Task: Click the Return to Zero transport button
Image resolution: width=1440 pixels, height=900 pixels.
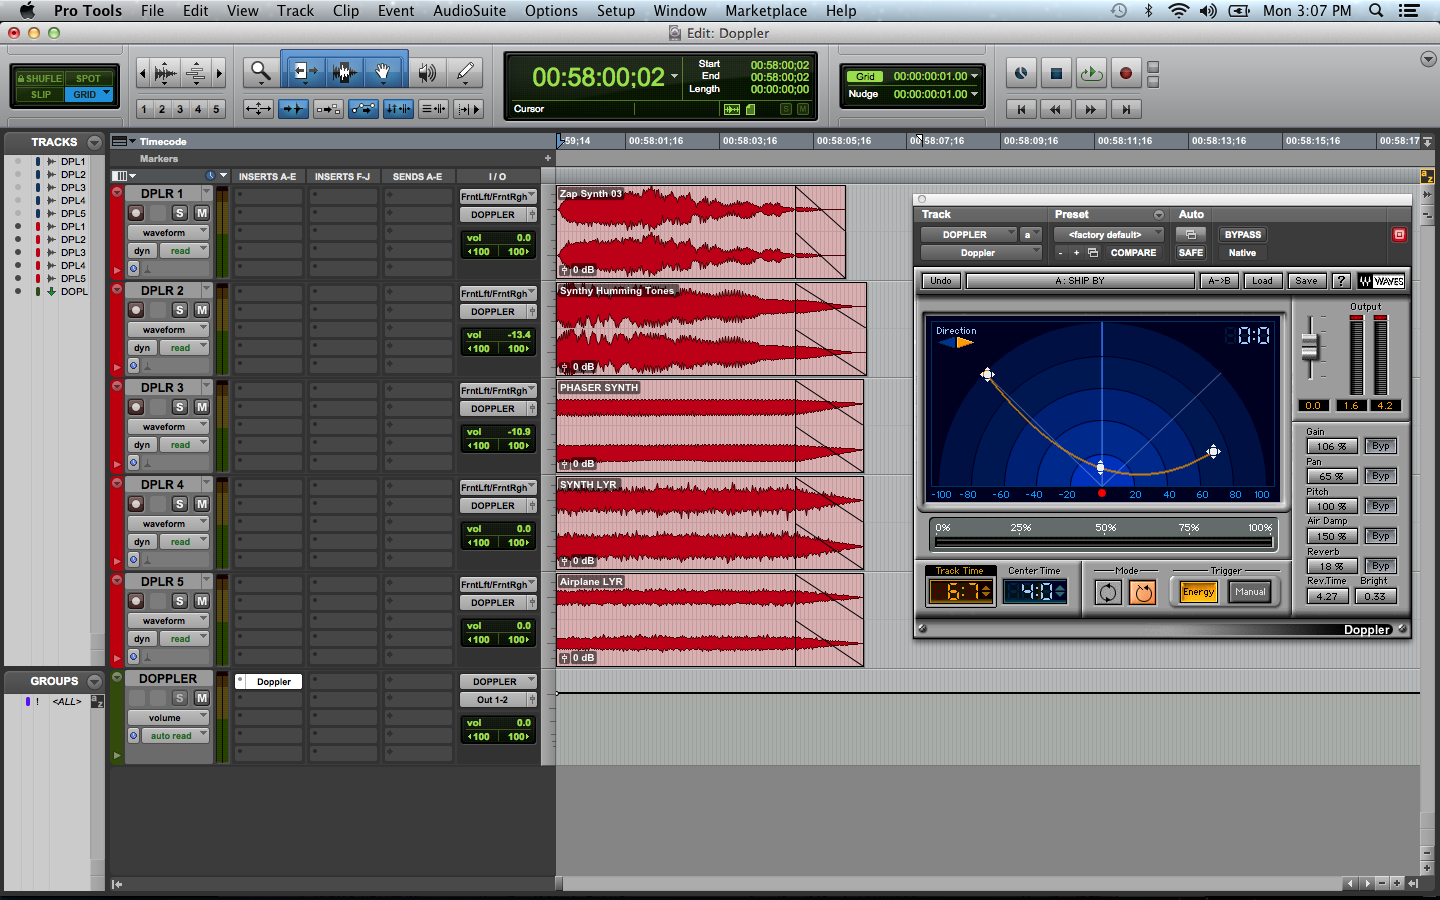Action: coord(1021,109)
